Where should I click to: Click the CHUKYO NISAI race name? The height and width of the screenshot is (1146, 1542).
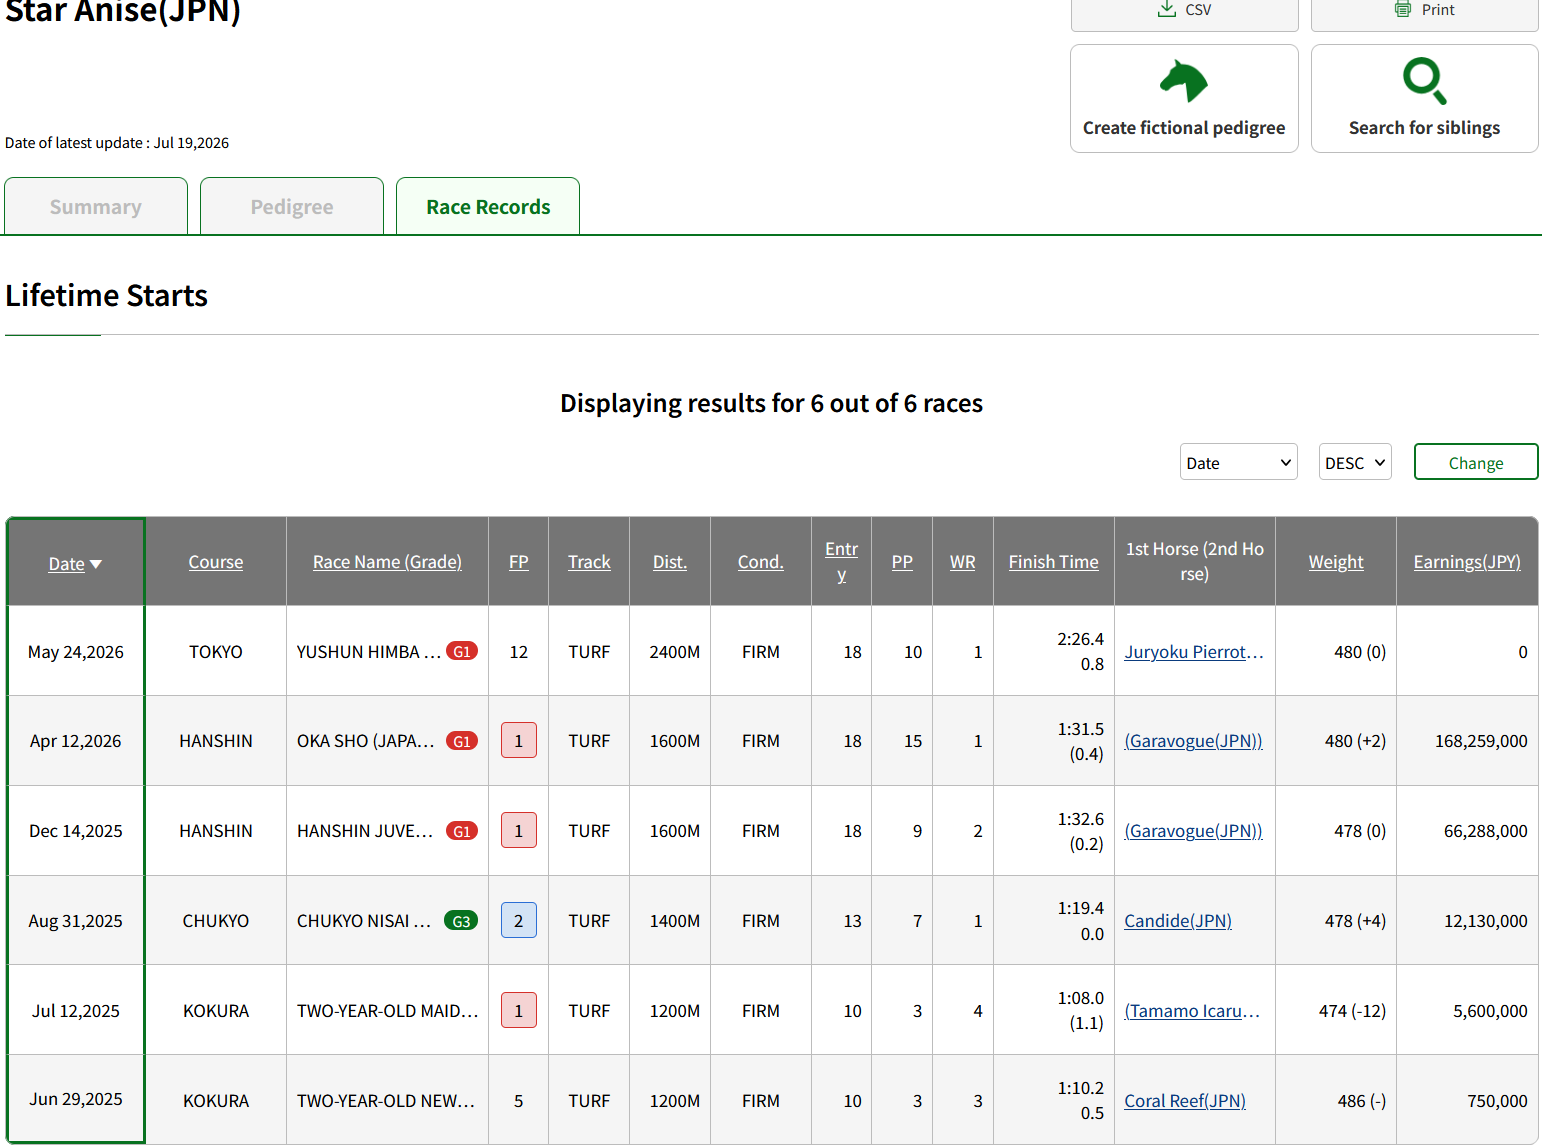pos(364,920)
